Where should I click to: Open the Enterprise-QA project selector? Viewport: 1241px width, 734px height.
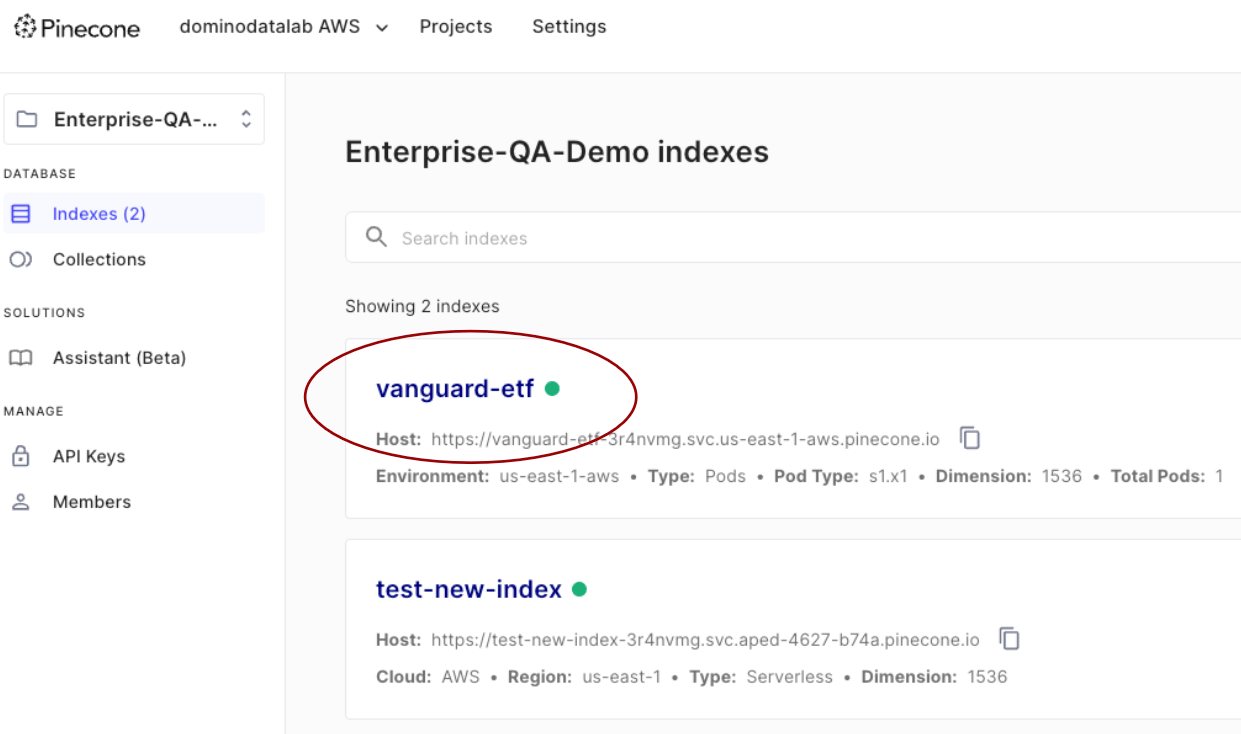[x=134, y=119]
